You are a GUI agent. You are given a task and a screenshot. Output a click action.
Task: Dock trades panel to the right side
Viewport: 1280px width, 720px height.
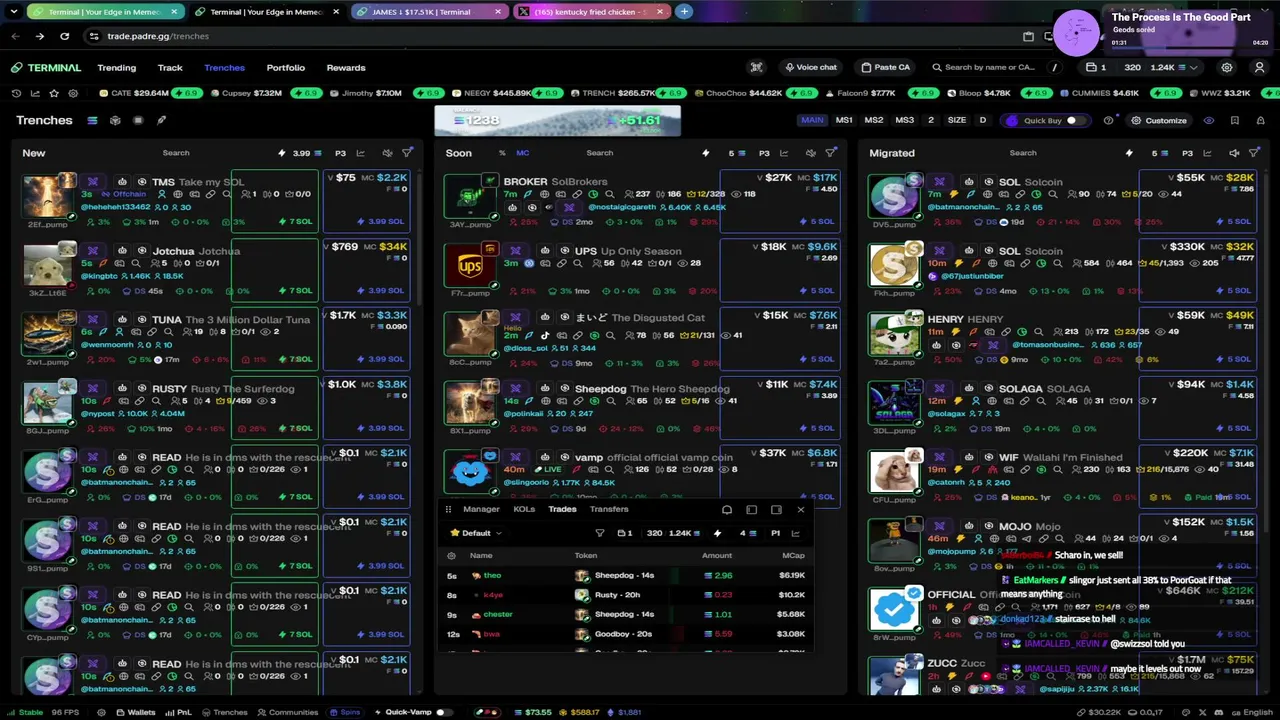(x=776, y=510)
